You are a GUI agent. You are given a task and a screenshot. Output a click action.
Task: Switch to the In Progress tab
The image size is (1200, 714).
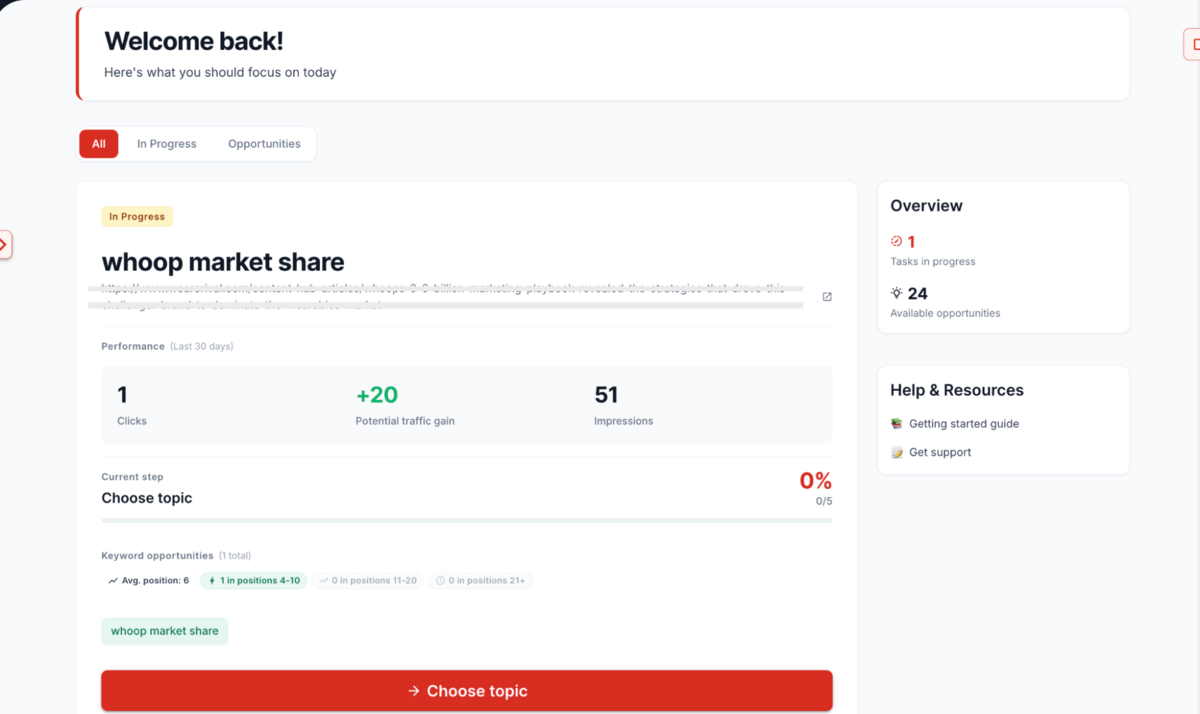point(167,144)
